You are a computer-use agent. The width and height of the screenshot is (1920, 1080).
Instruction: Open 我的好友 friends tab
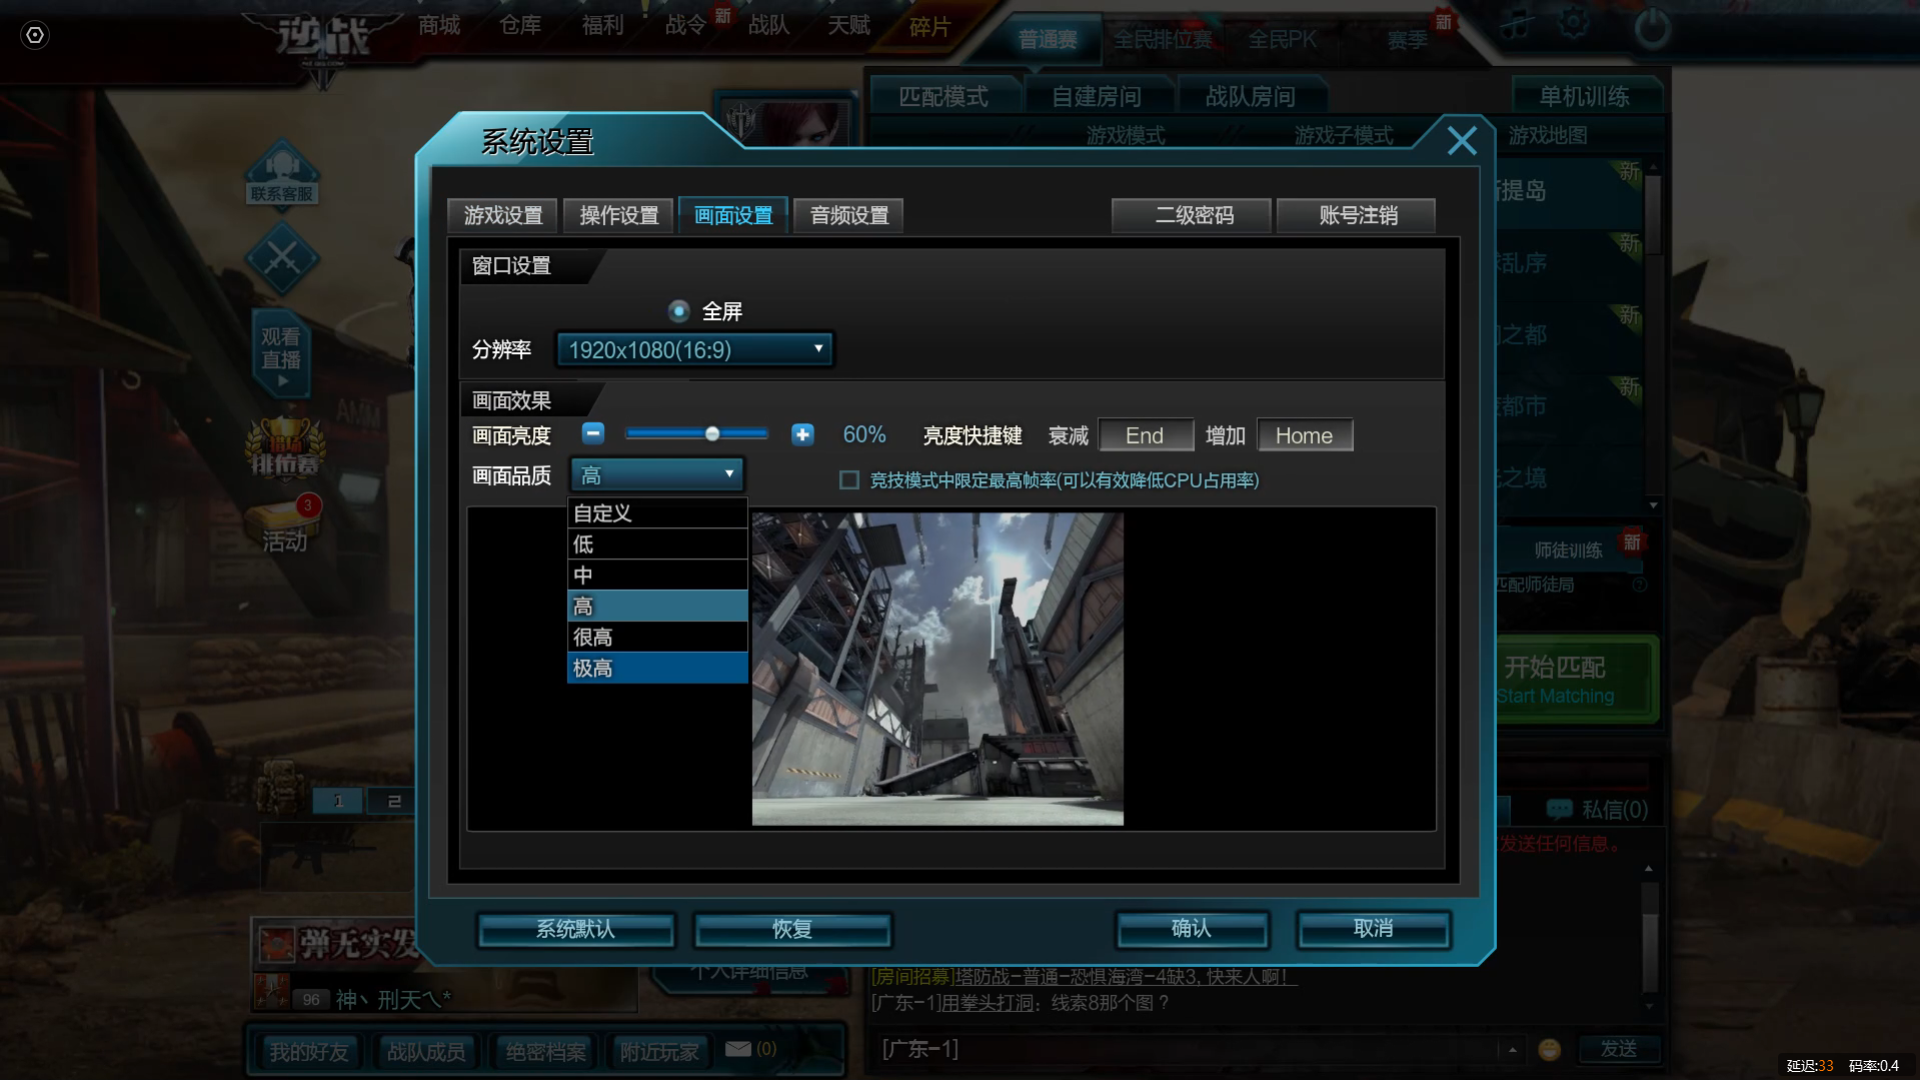pos(309,1051)
